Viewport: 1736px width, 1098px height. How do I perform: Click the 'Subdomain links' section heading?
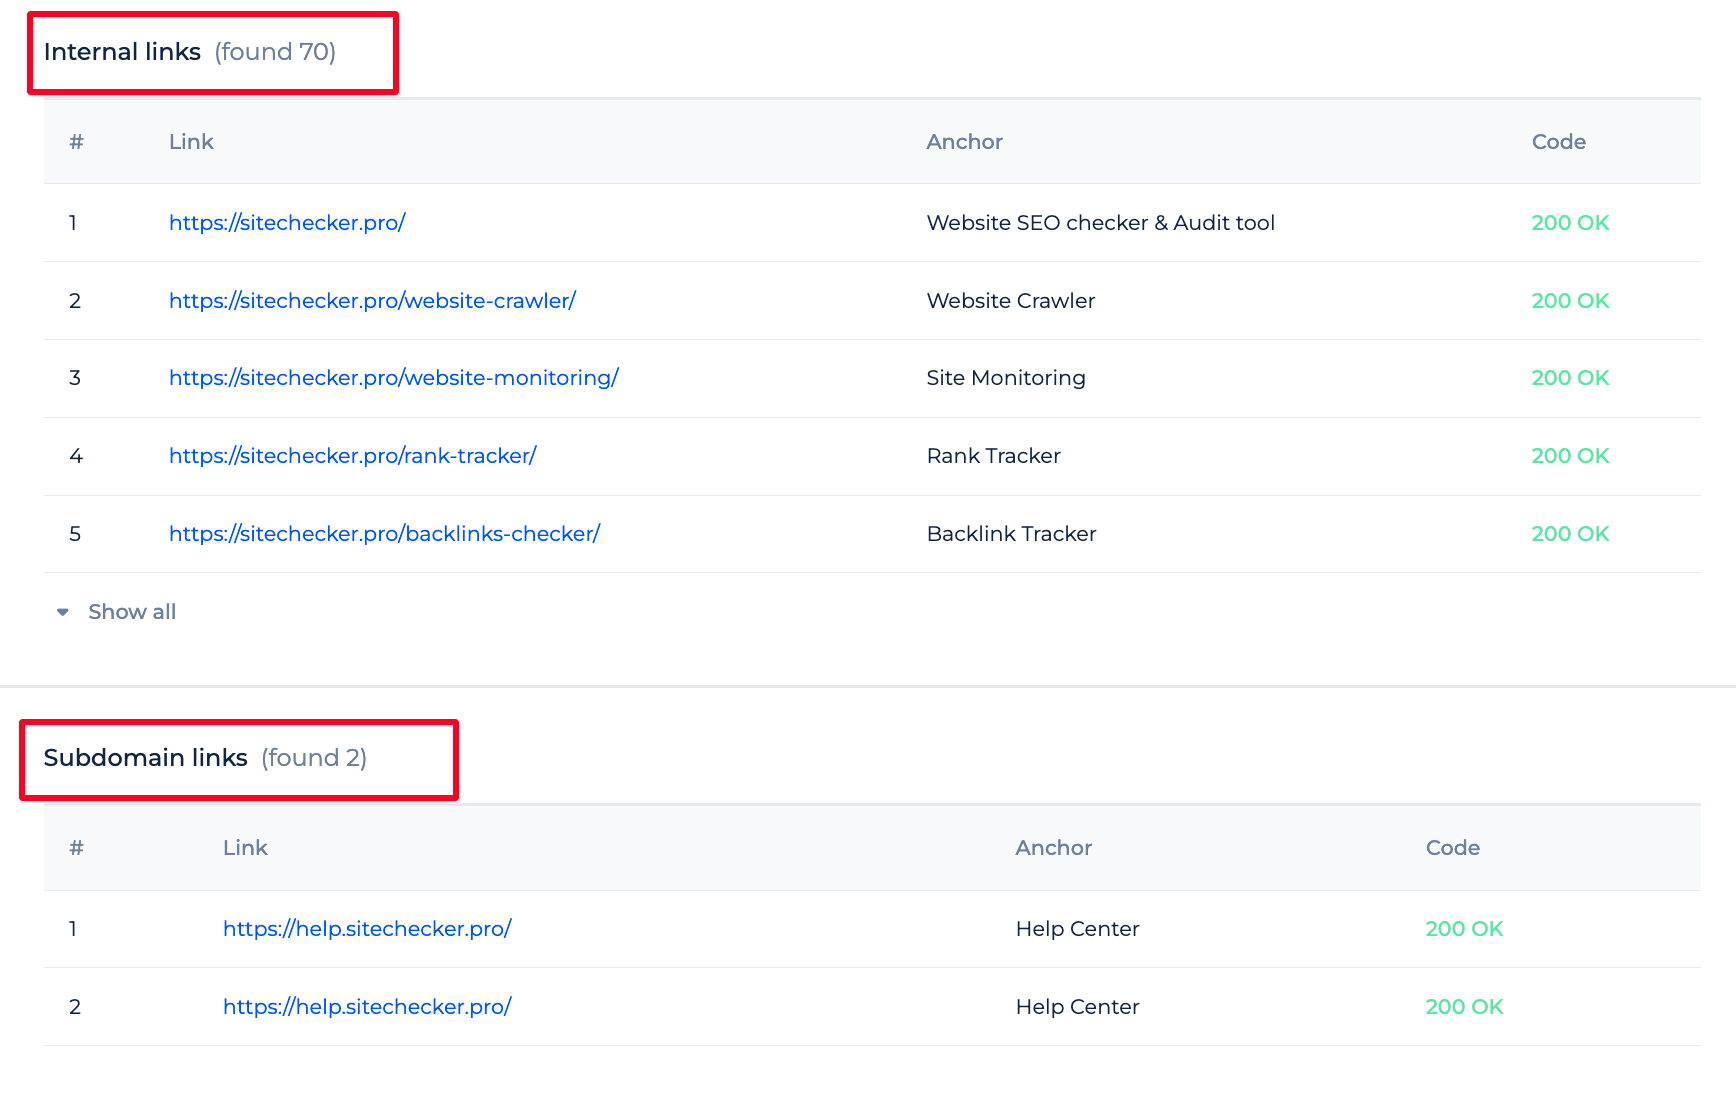pos(146,758)
